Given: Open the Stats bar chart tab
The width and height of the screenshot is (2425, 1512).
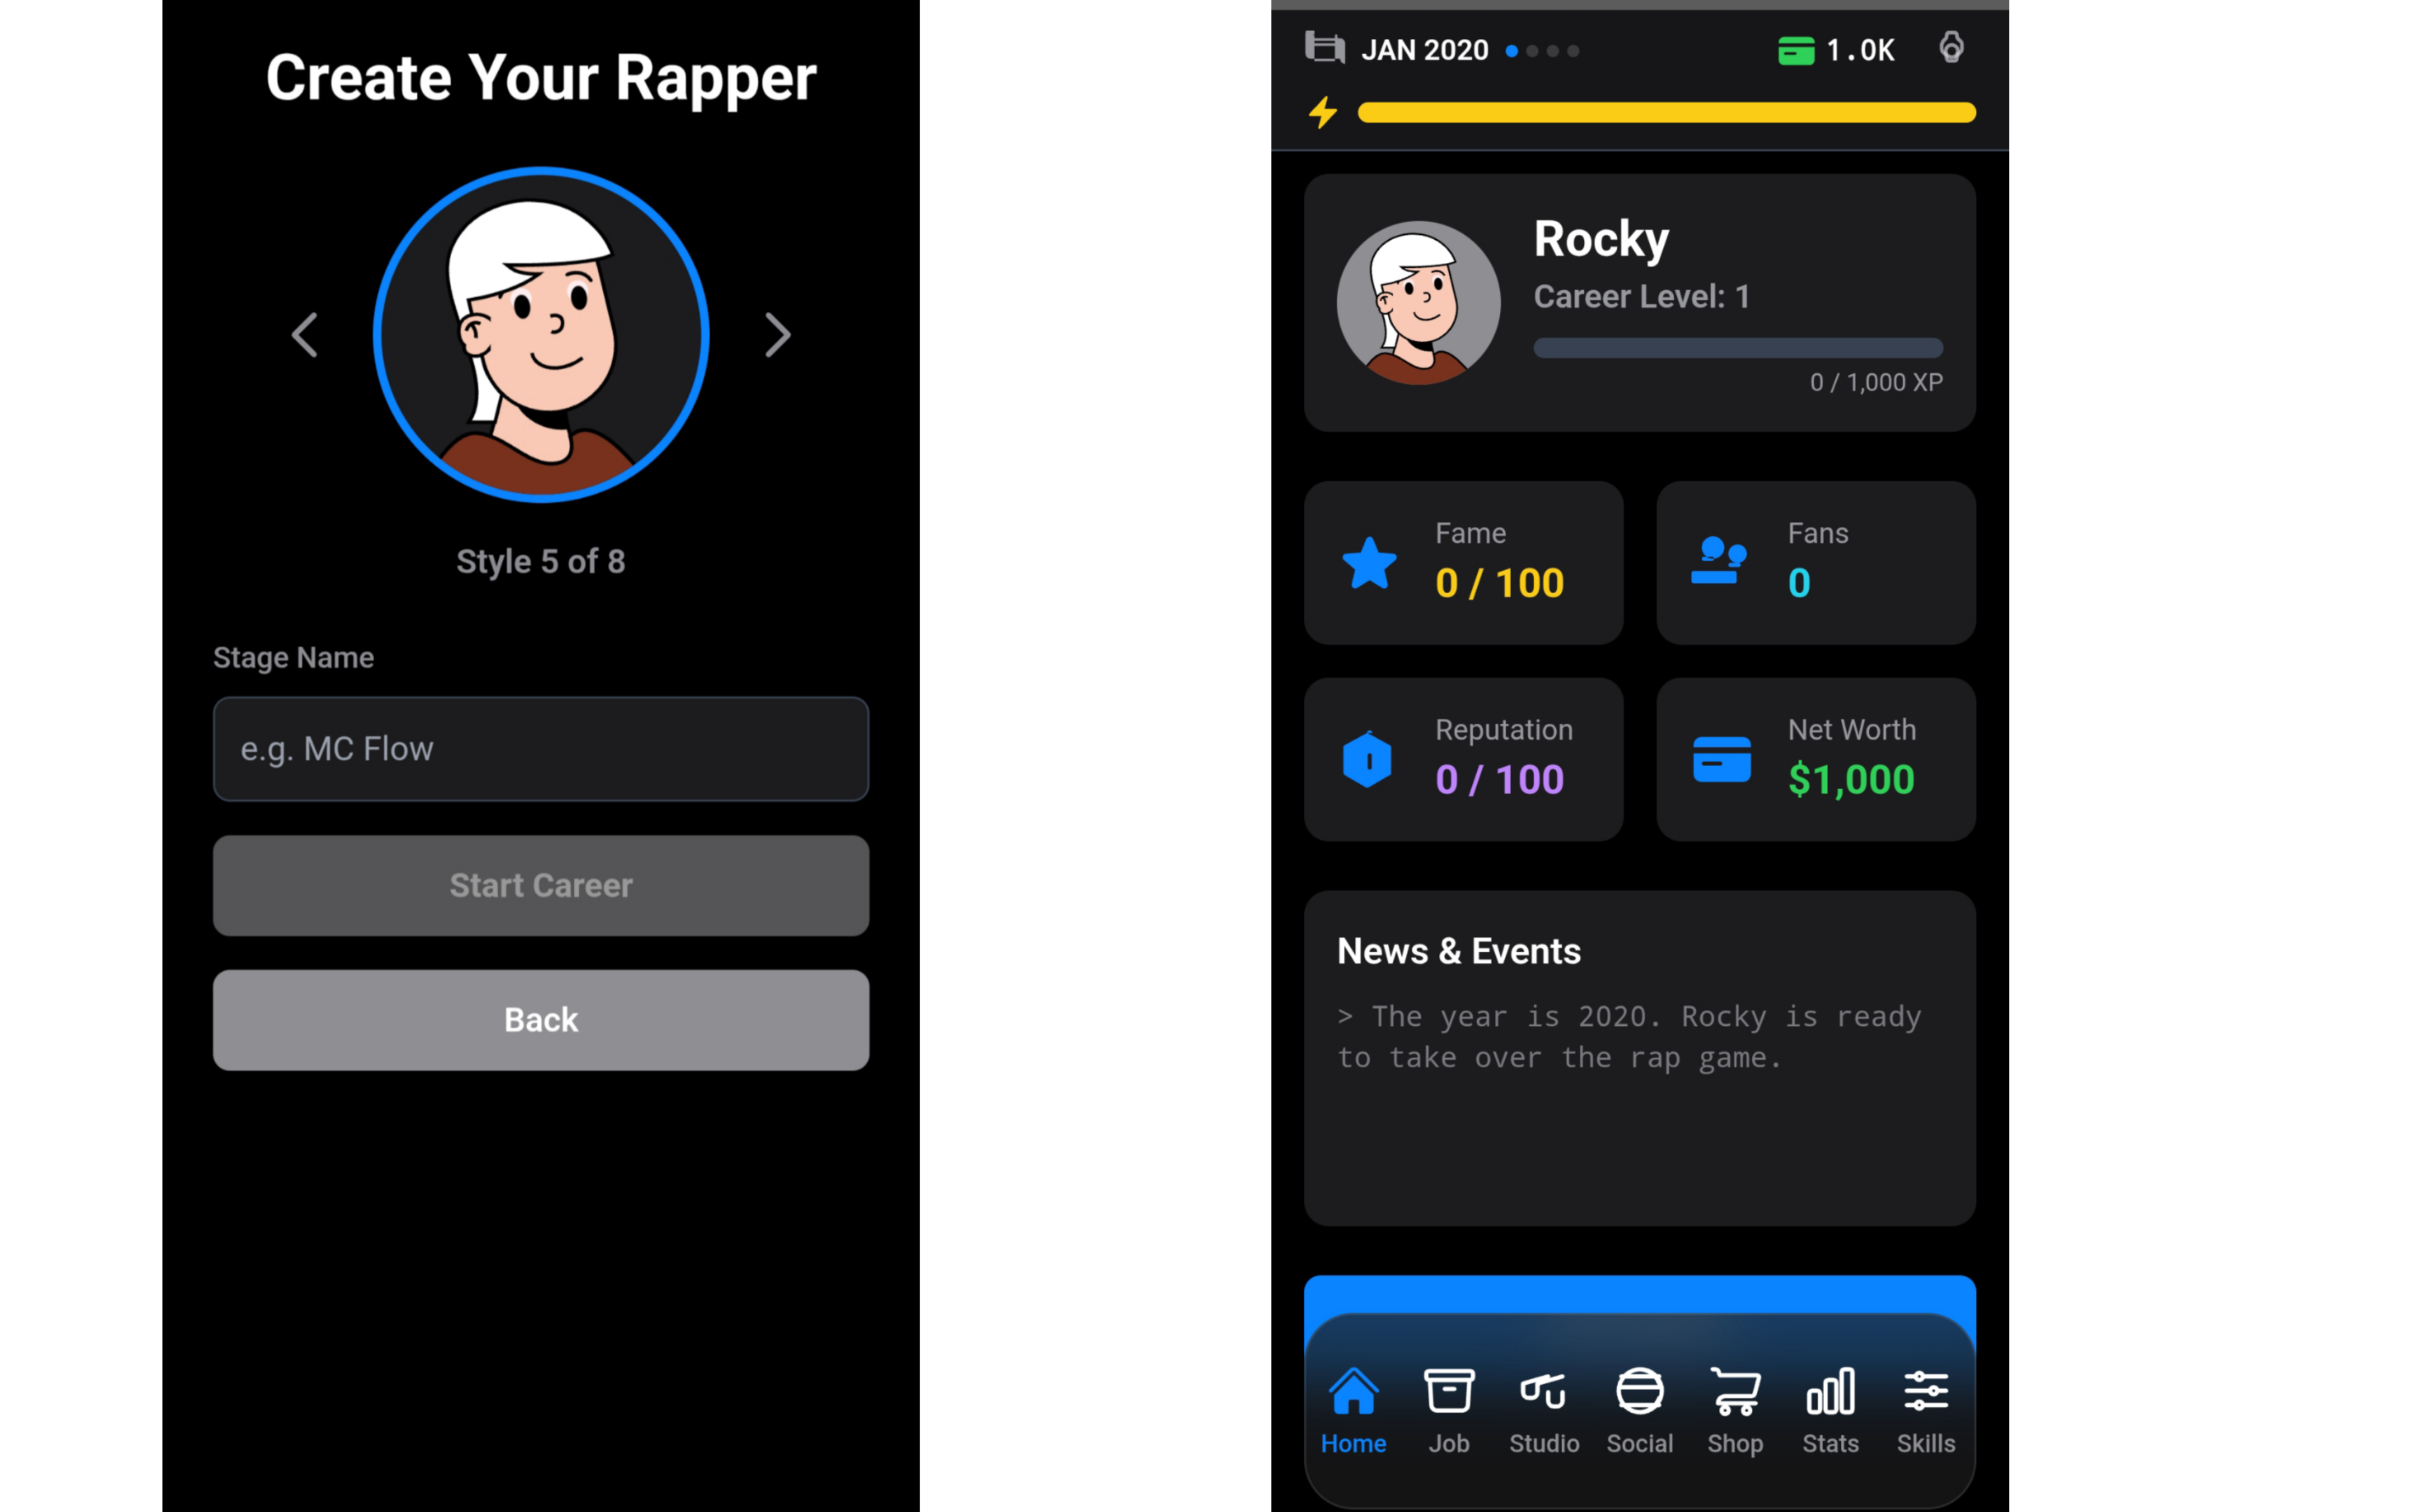Looking at the screenshot, I should (1830, 1410).
